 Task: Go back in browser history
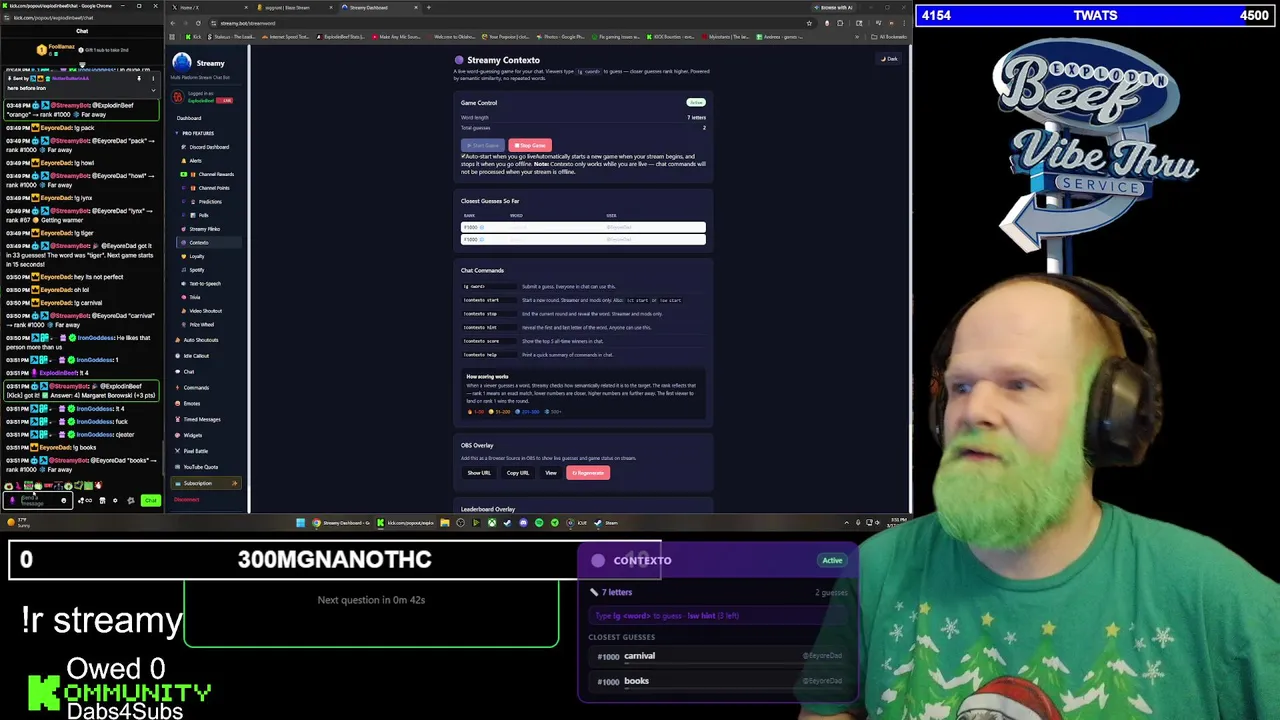[174, 23]
